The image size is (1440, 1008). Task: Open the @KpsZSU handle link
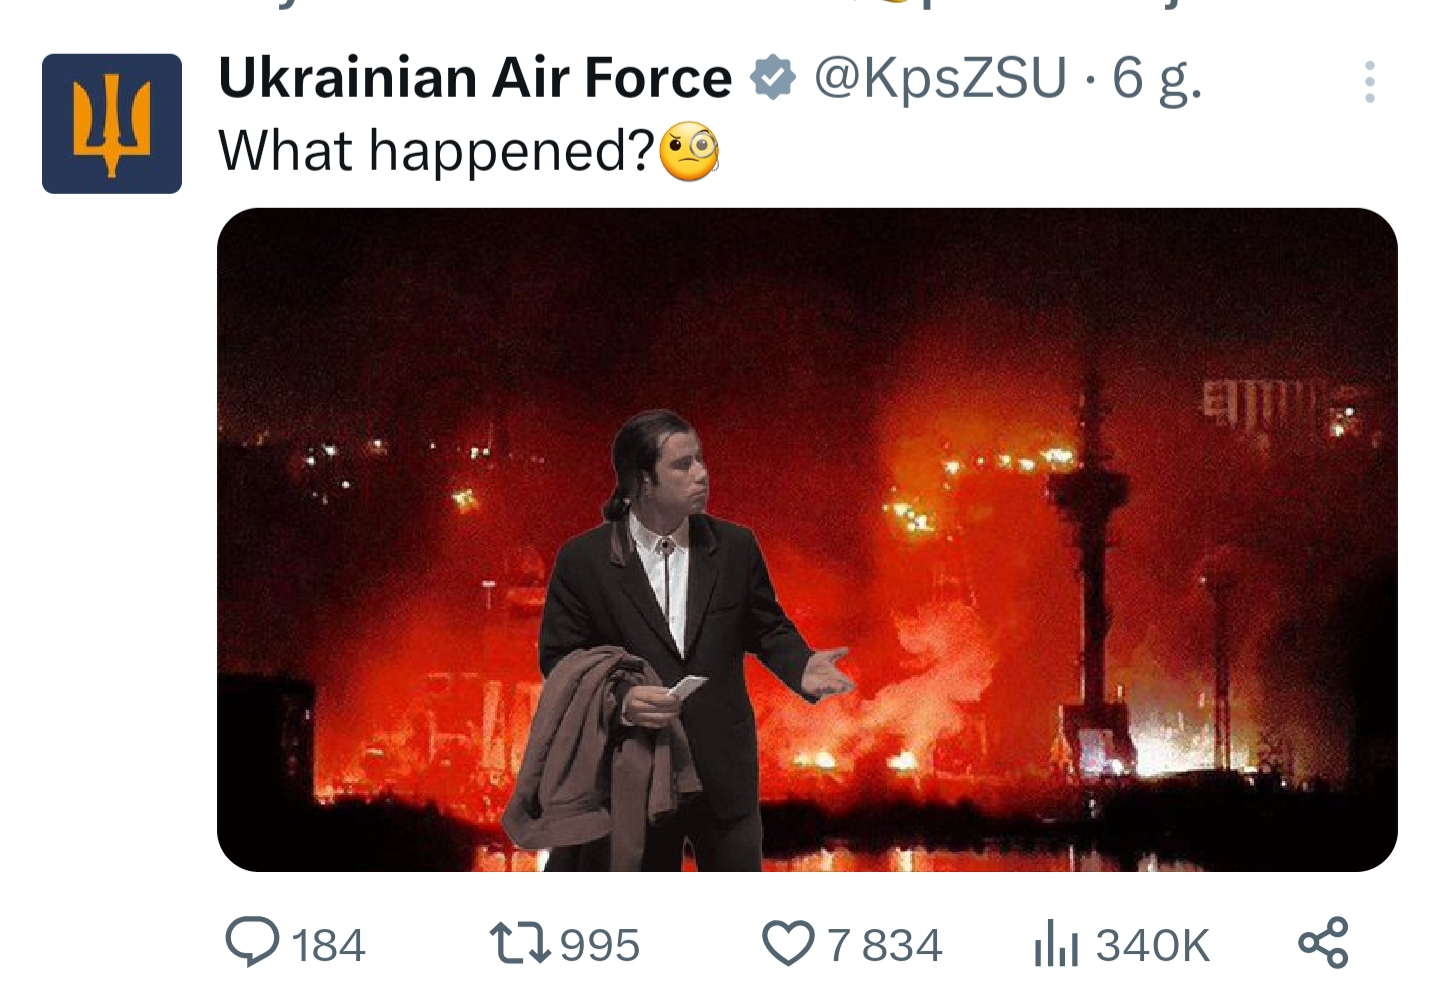coord(940,78)
